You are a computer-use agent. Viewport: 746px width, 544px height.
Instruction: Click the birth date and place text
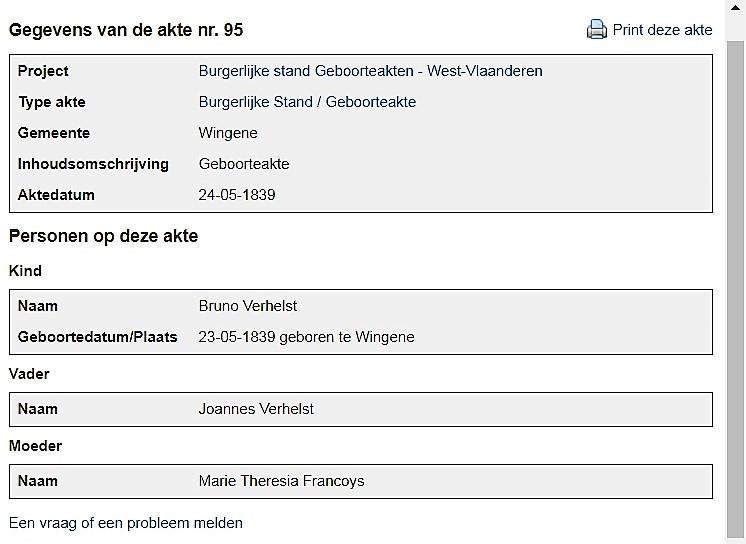click(x=306, y=337)
